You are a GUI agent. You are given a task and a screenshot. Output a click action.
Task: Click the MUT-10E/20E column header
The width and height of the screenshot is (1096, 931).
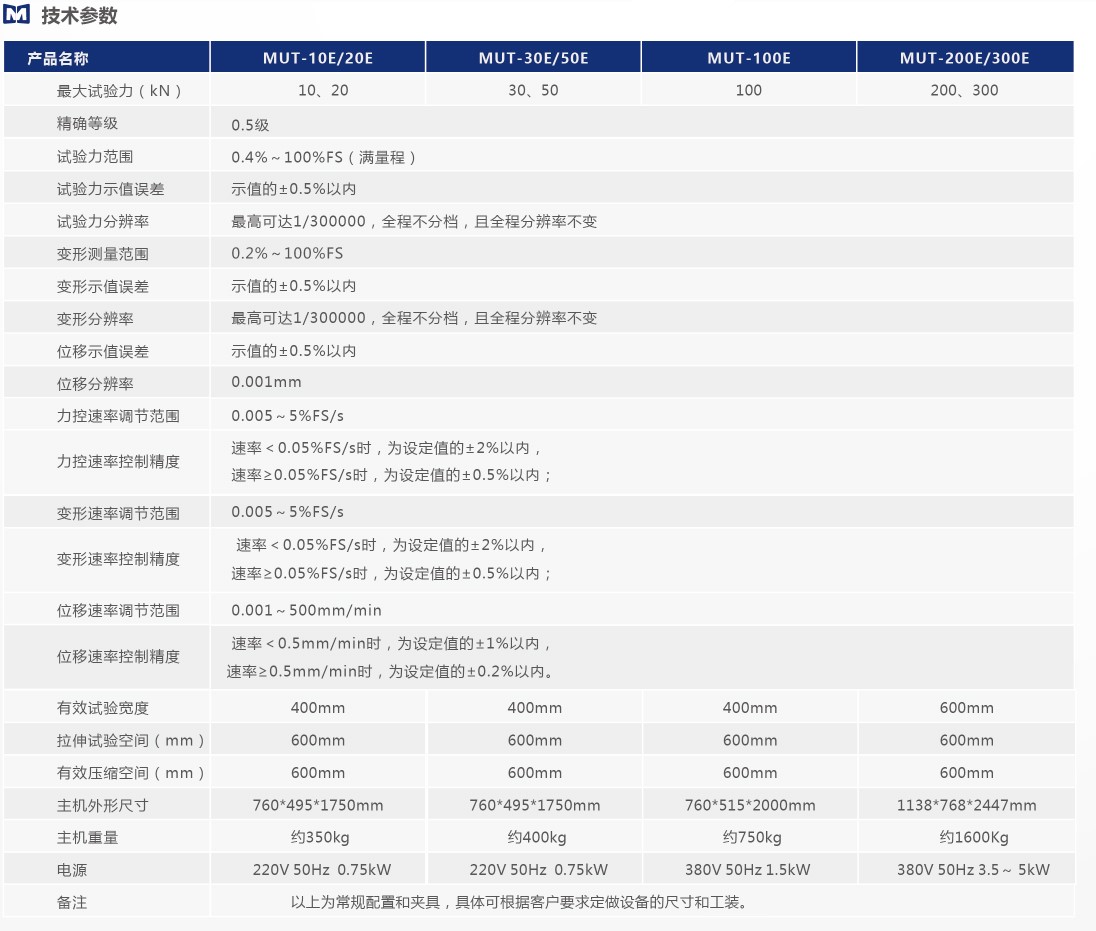(318, 58)
